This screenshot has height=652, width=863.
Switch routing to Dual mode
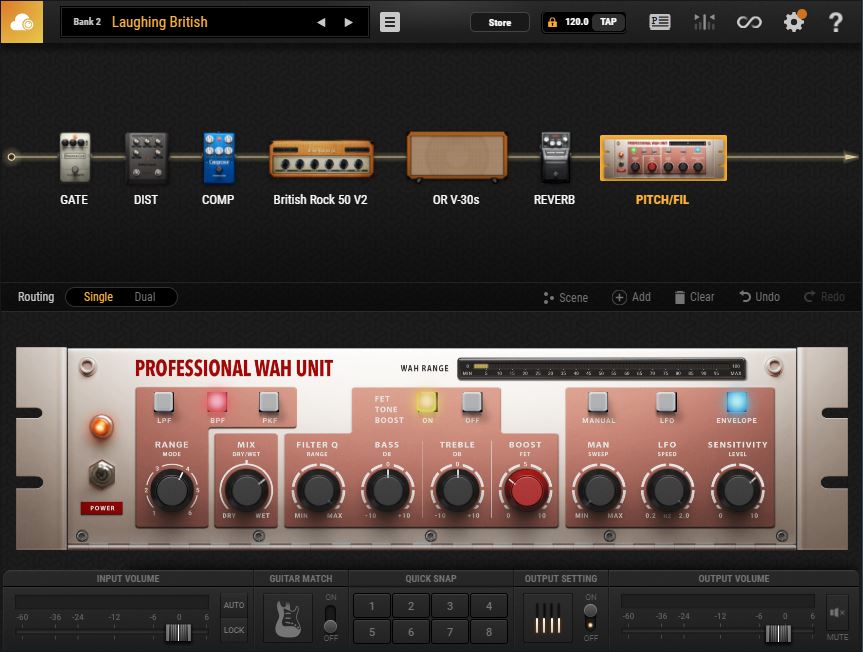tap(146, 297)
